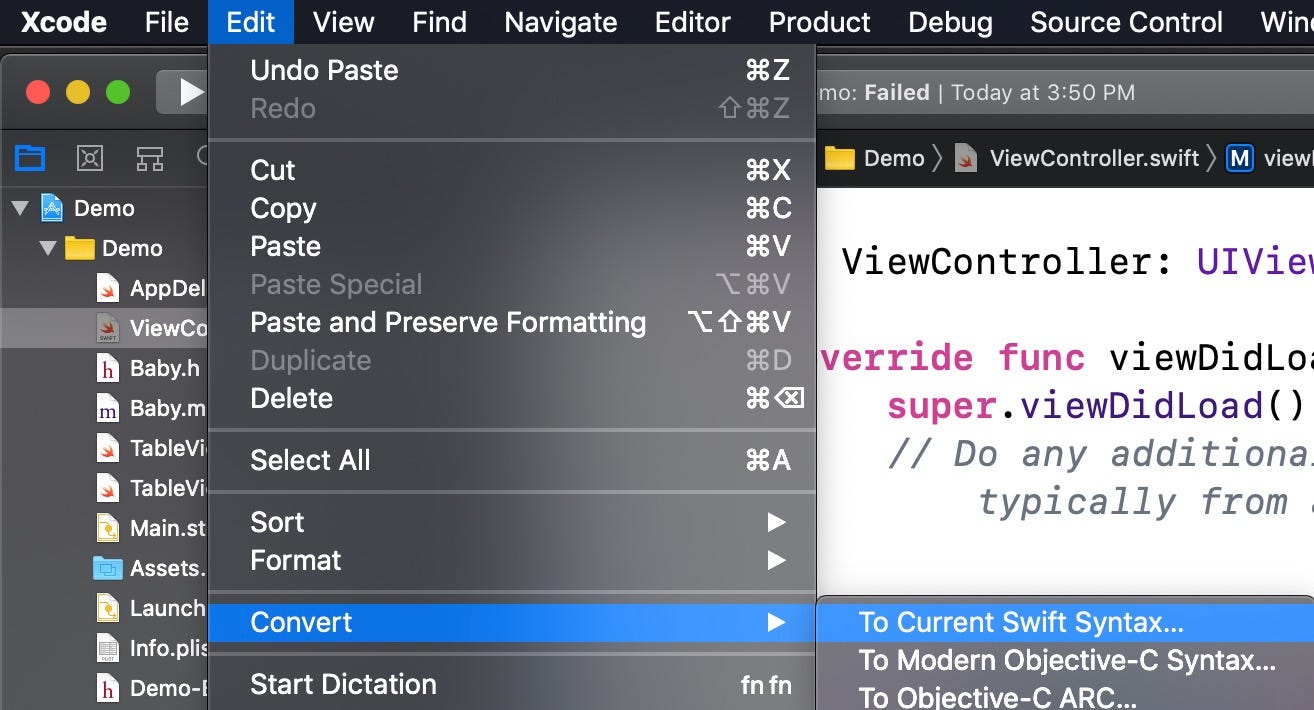
Task: Select the Baby.h header file icon
Action: 108,368
